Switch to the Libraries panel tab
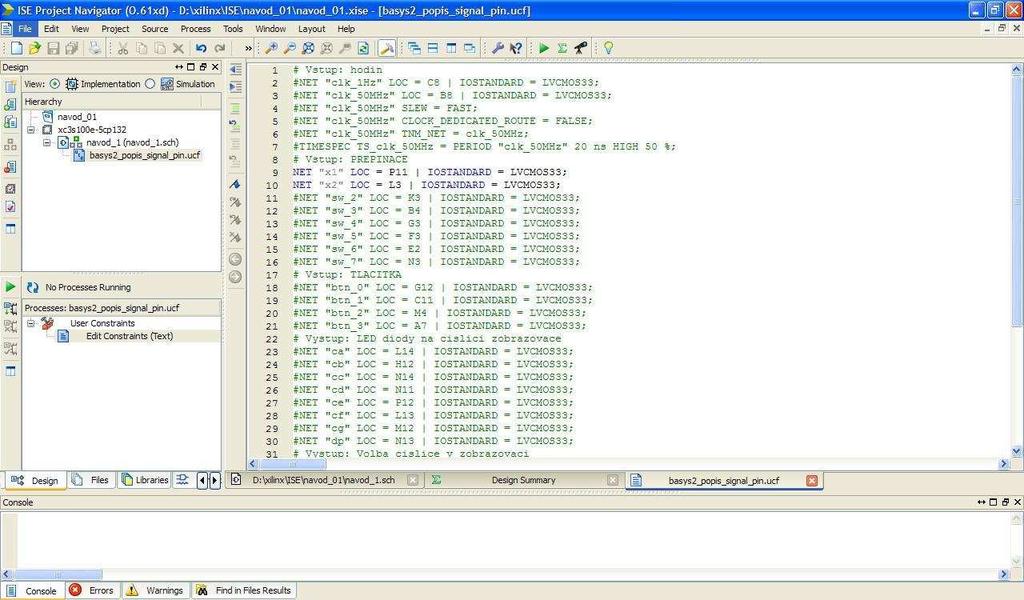 [145, 481]
